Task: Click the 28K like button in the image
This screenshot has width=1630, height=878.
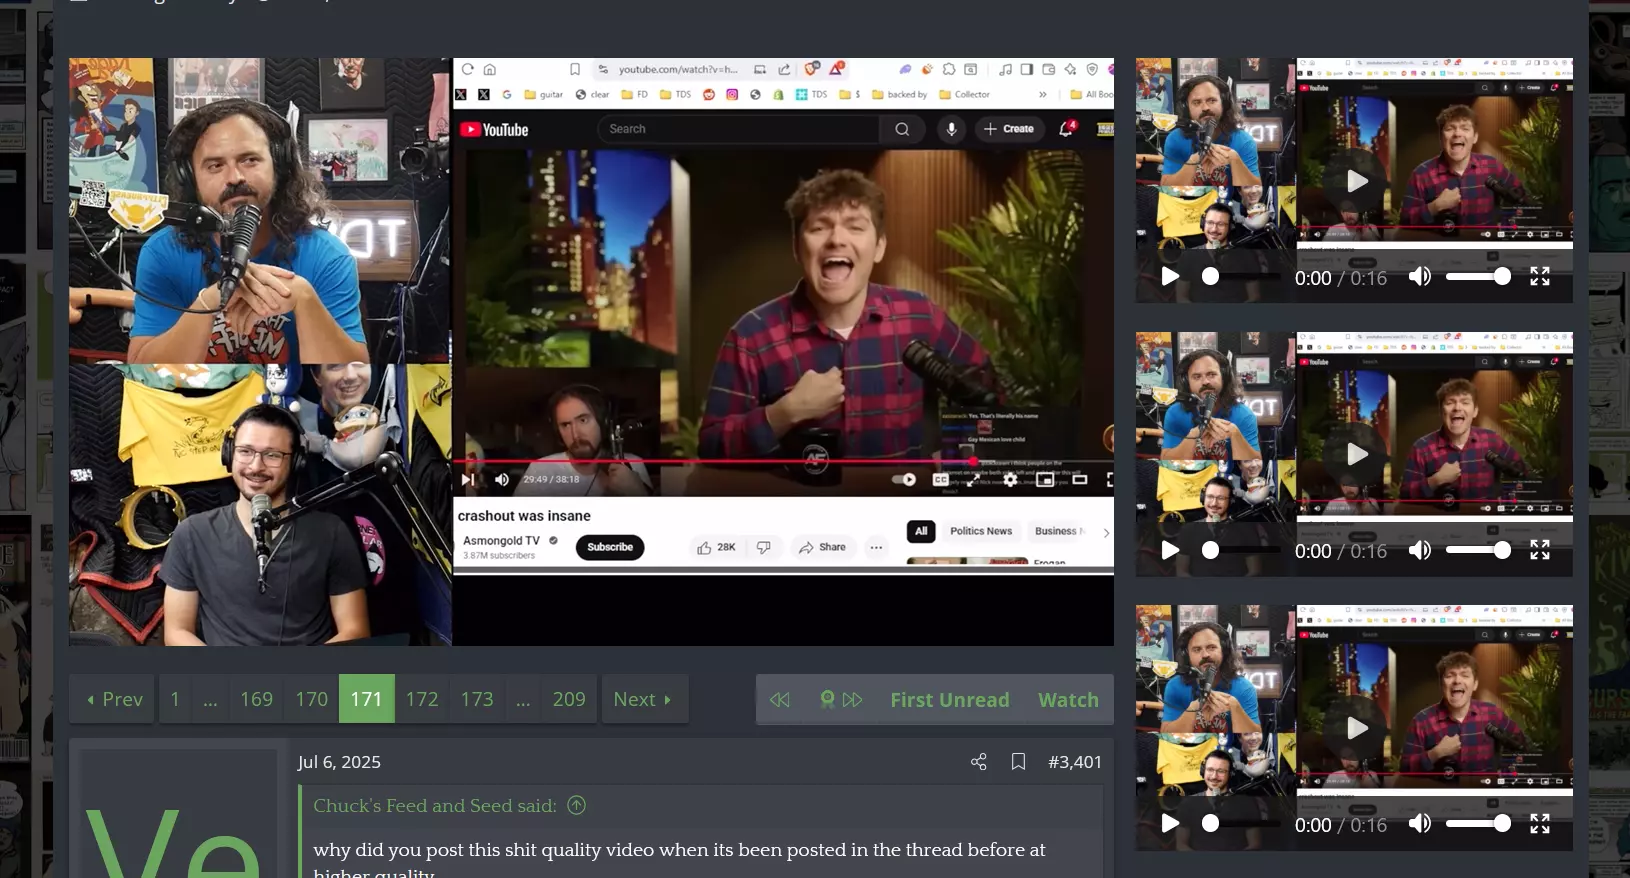Action: click(716, 547)
